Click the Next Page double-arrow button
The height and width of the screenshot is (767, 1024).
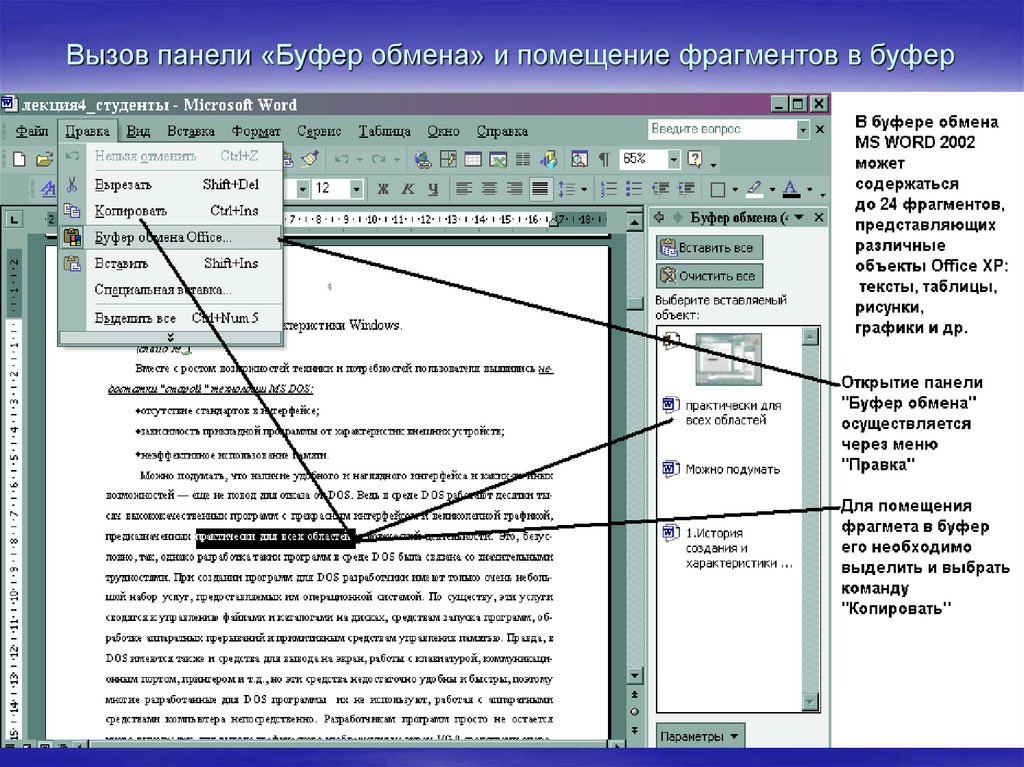point(635,730)
